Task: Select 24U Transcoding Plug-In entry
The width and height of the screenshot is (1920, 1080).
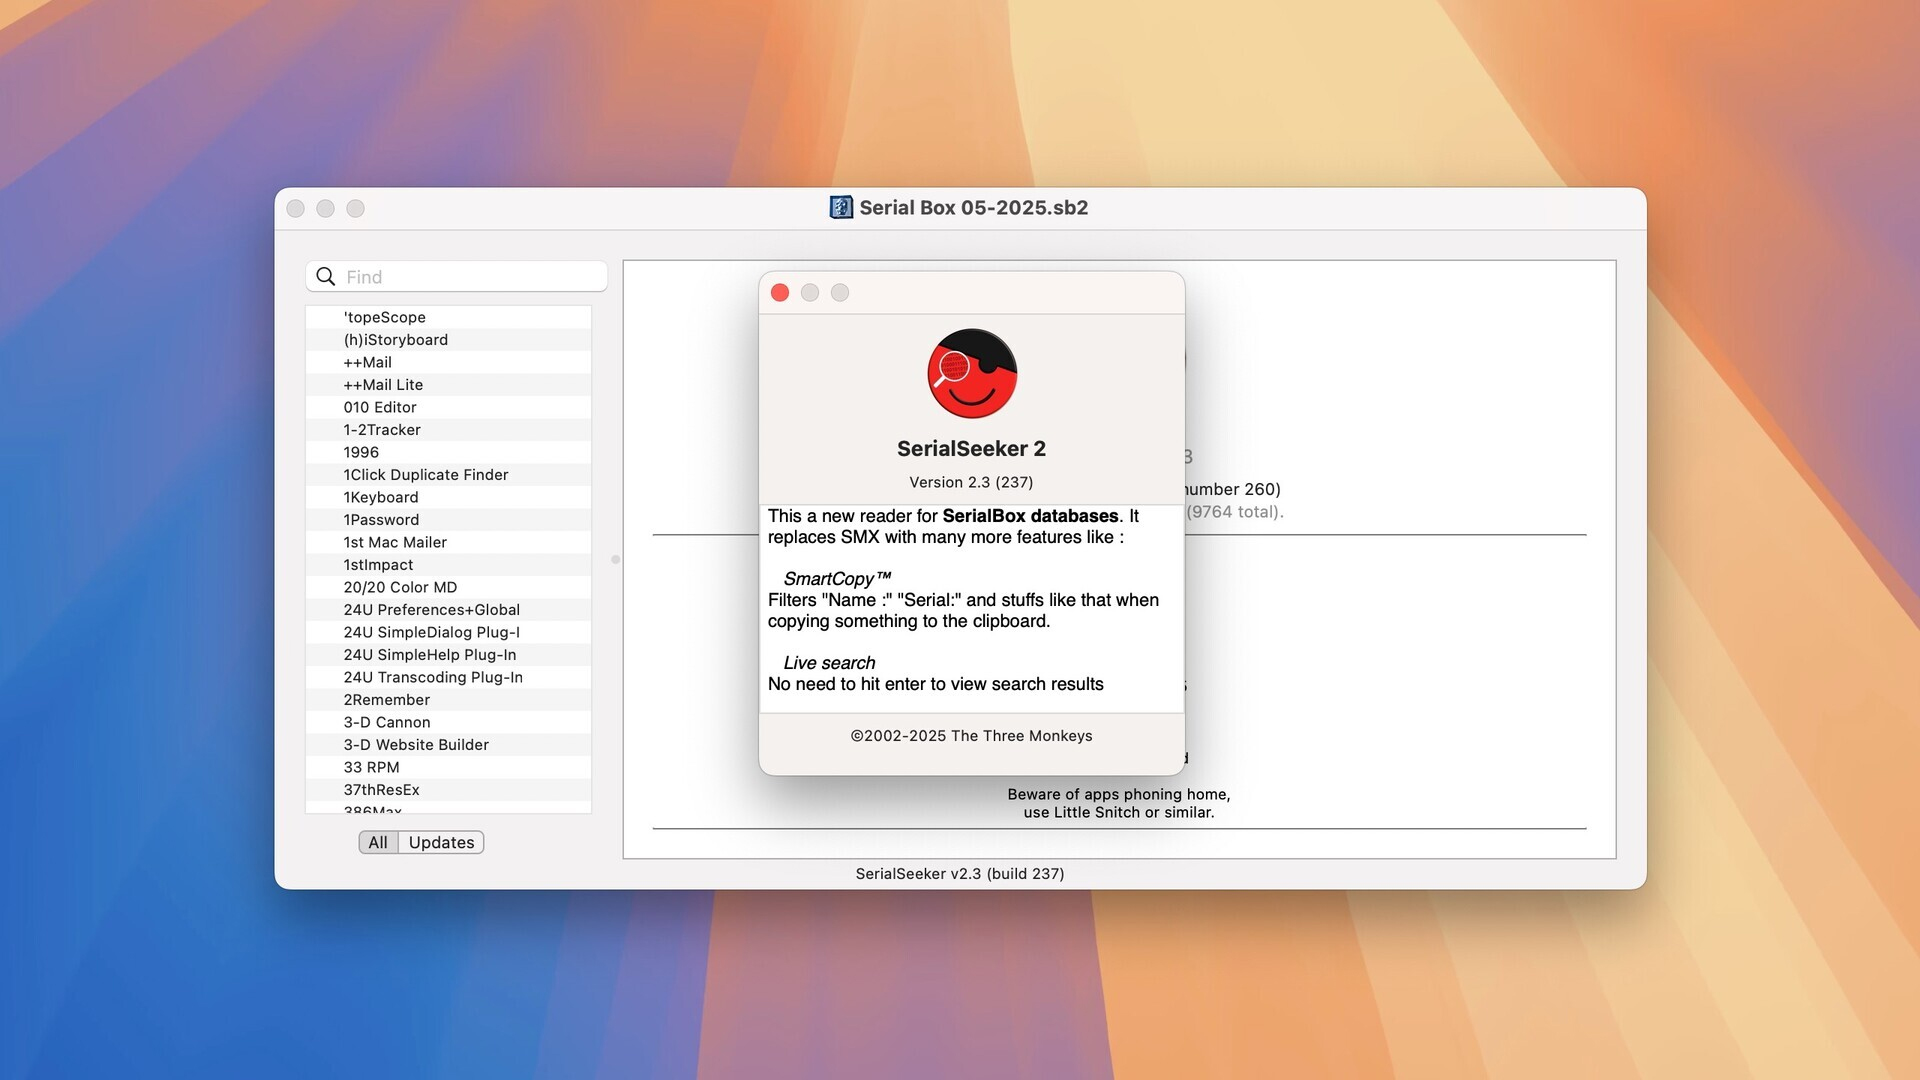Action: click(448, 677)
